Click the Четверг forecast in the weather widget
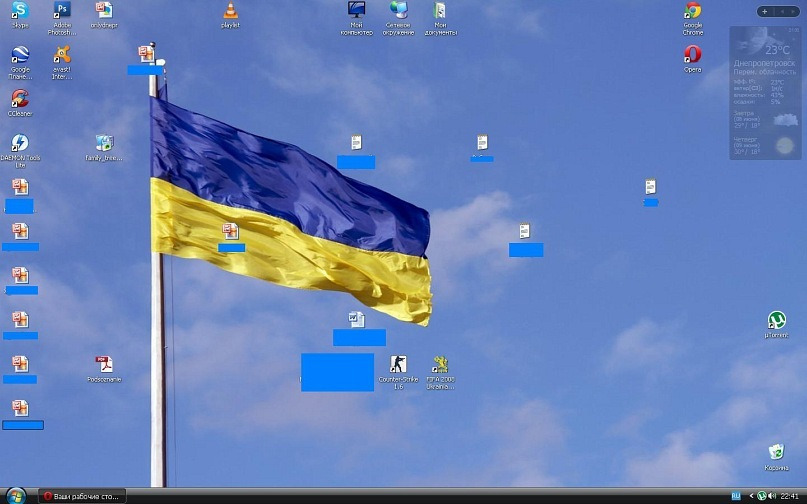 [765, 146]
